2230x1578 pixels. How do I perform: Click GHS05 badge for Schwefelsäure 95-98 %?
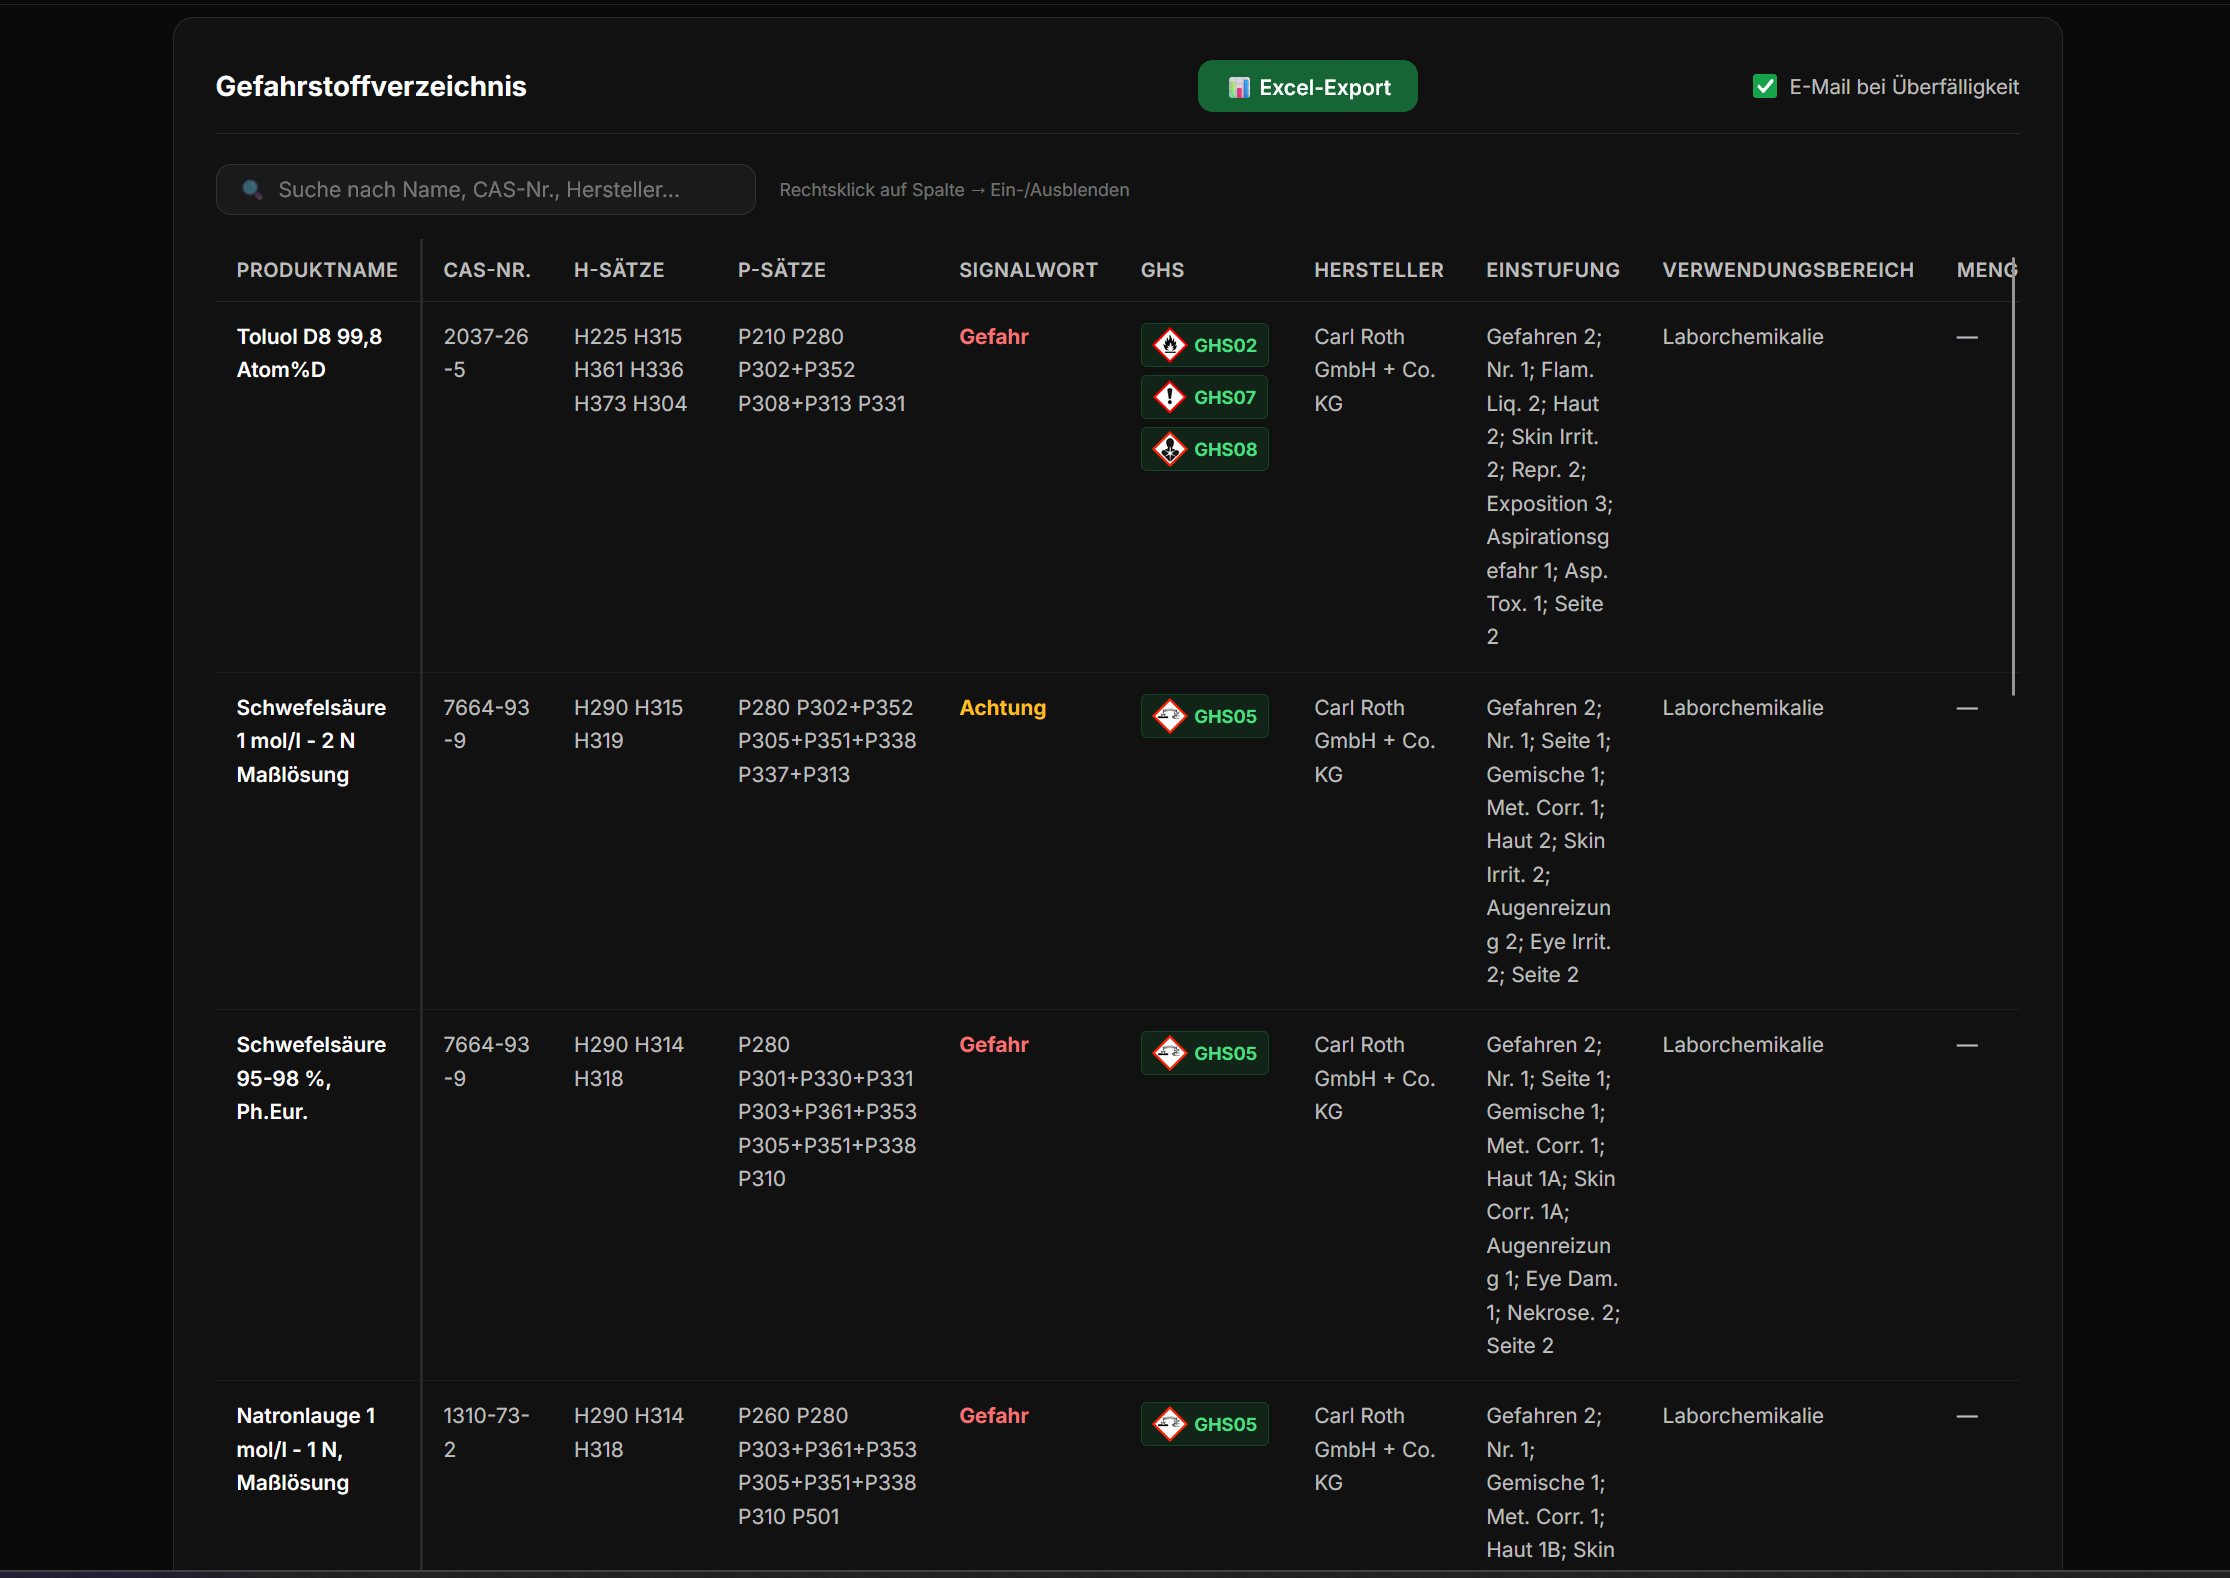(x=1205, y=1053)
